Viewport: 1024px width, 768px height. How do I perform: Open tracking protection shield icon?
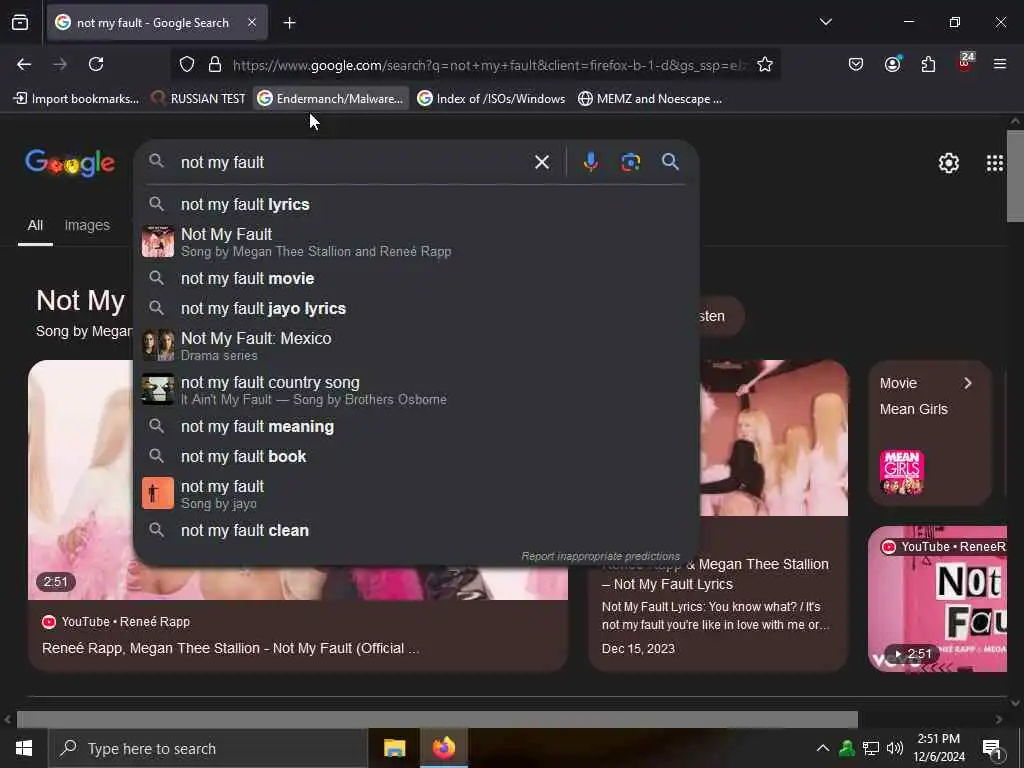click(187, 65)
